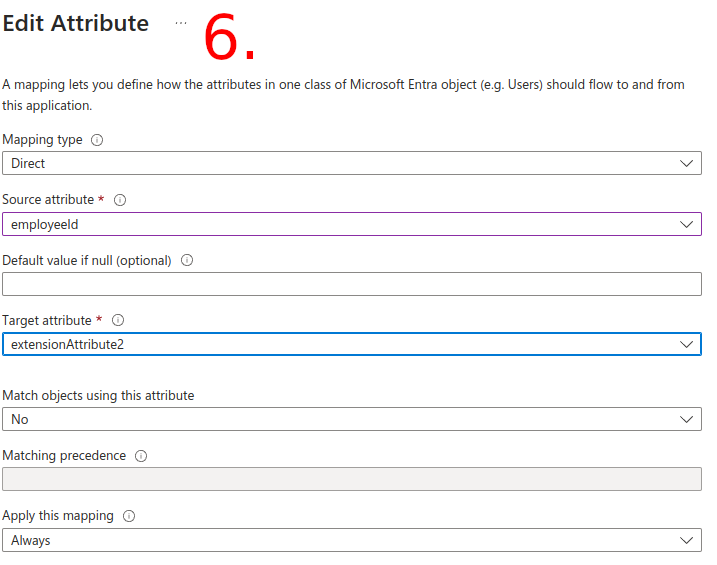Open the Apply this mapping dropdown set to Always

pos(351,540)
